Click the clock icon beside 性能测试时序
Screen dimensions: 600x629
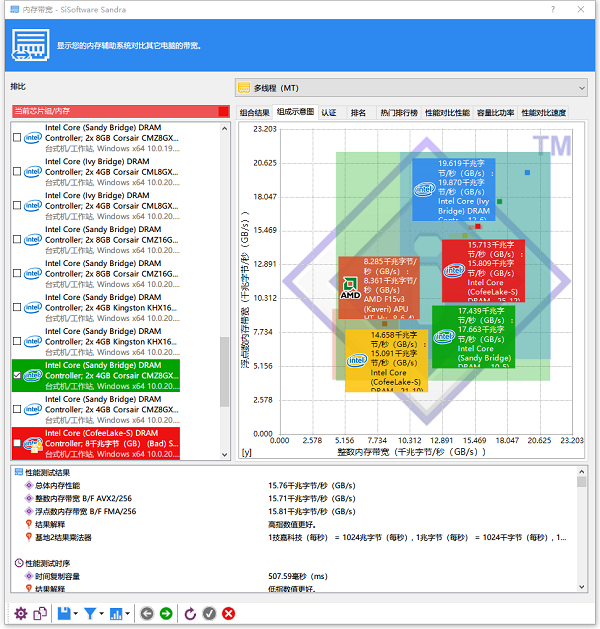18,563
